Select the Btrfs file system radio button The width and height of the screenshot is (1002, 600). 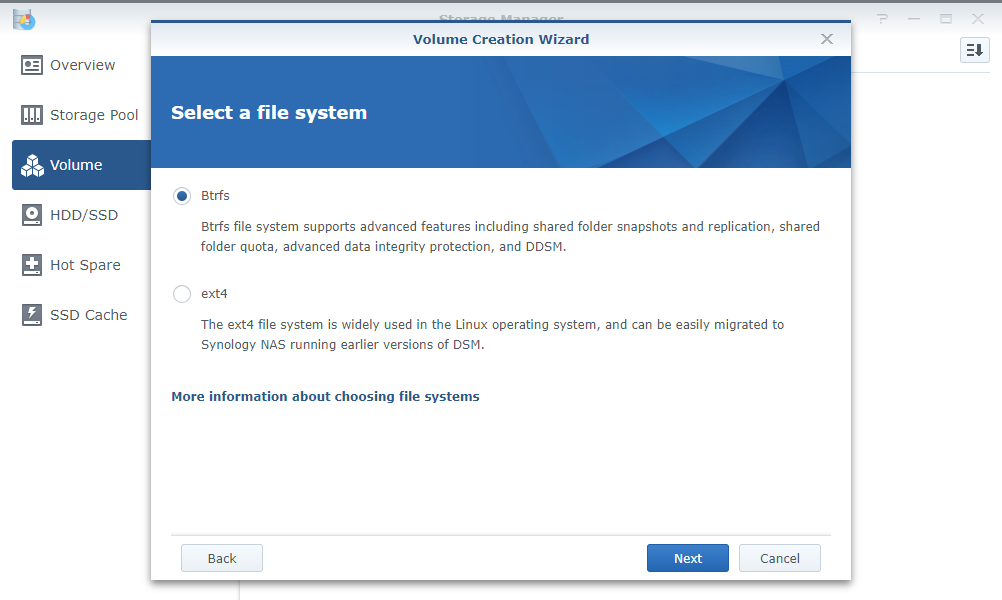(x=182, y=196)
